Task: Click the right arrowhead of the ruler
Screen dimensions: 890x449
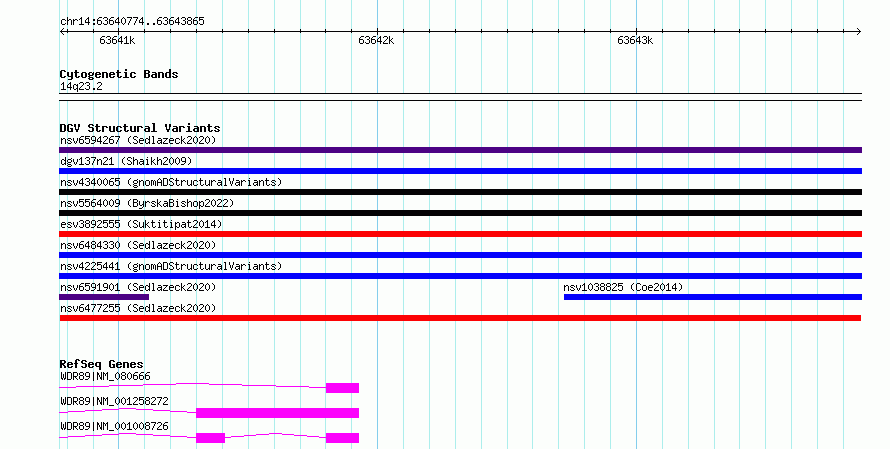Action: coord(859,31)
